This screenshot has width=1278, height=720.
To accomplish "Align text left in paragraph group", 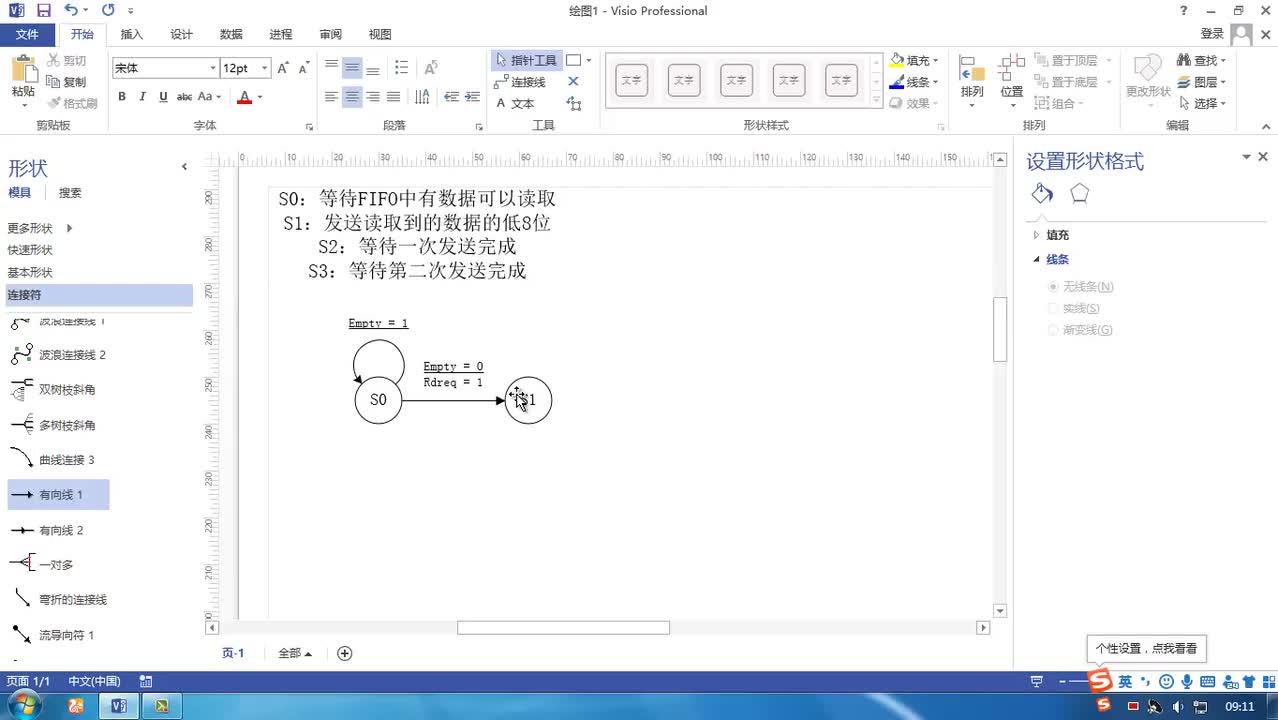I will point(331,97).
